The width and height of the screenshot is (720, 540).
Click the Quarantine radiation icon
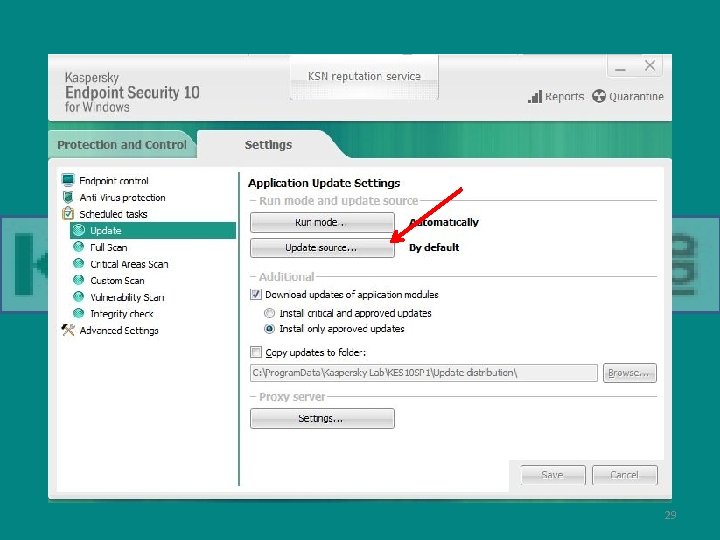pos(598,96)
